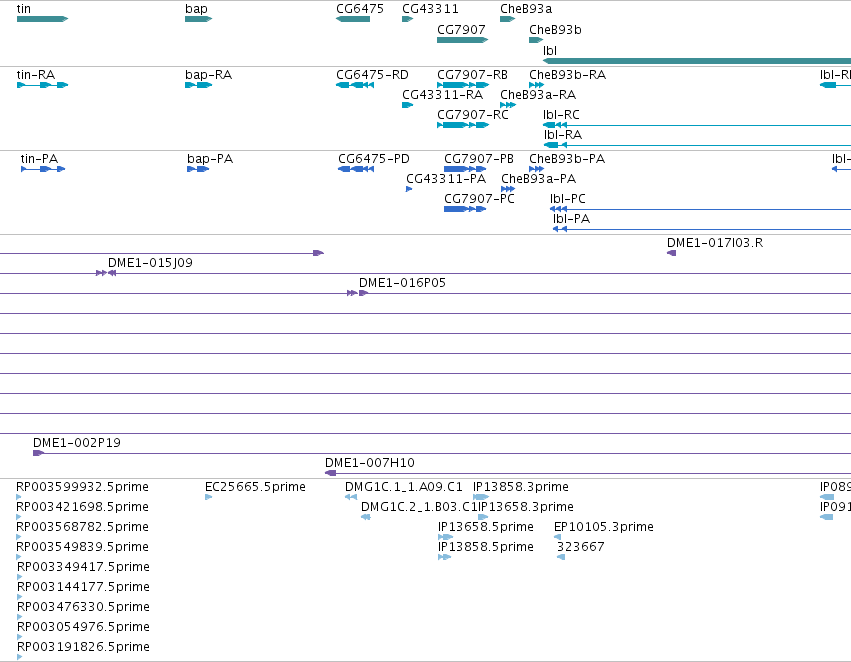Click the CG43311-PA CDS arrow
This screenshot has height=662, width=851.
point(409,189)
